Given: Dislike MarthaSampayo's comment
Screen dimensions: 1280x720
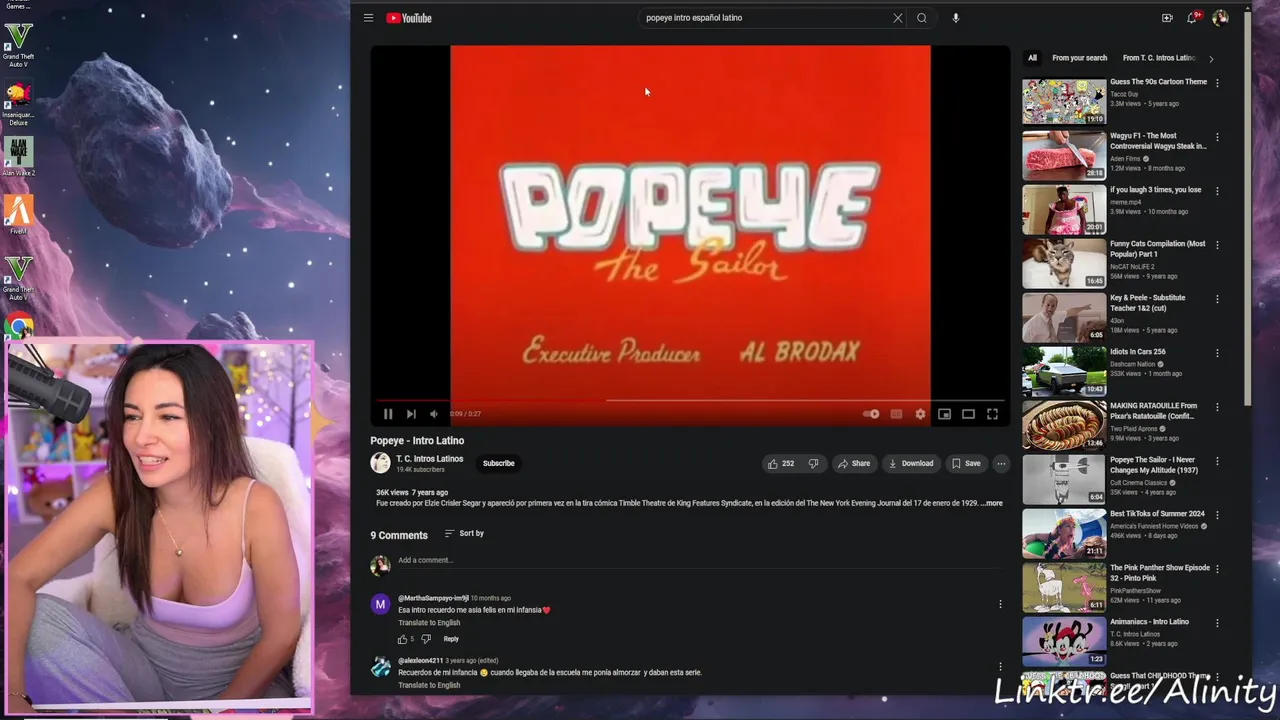Looking at the screenshot, I should pos(426,639).
